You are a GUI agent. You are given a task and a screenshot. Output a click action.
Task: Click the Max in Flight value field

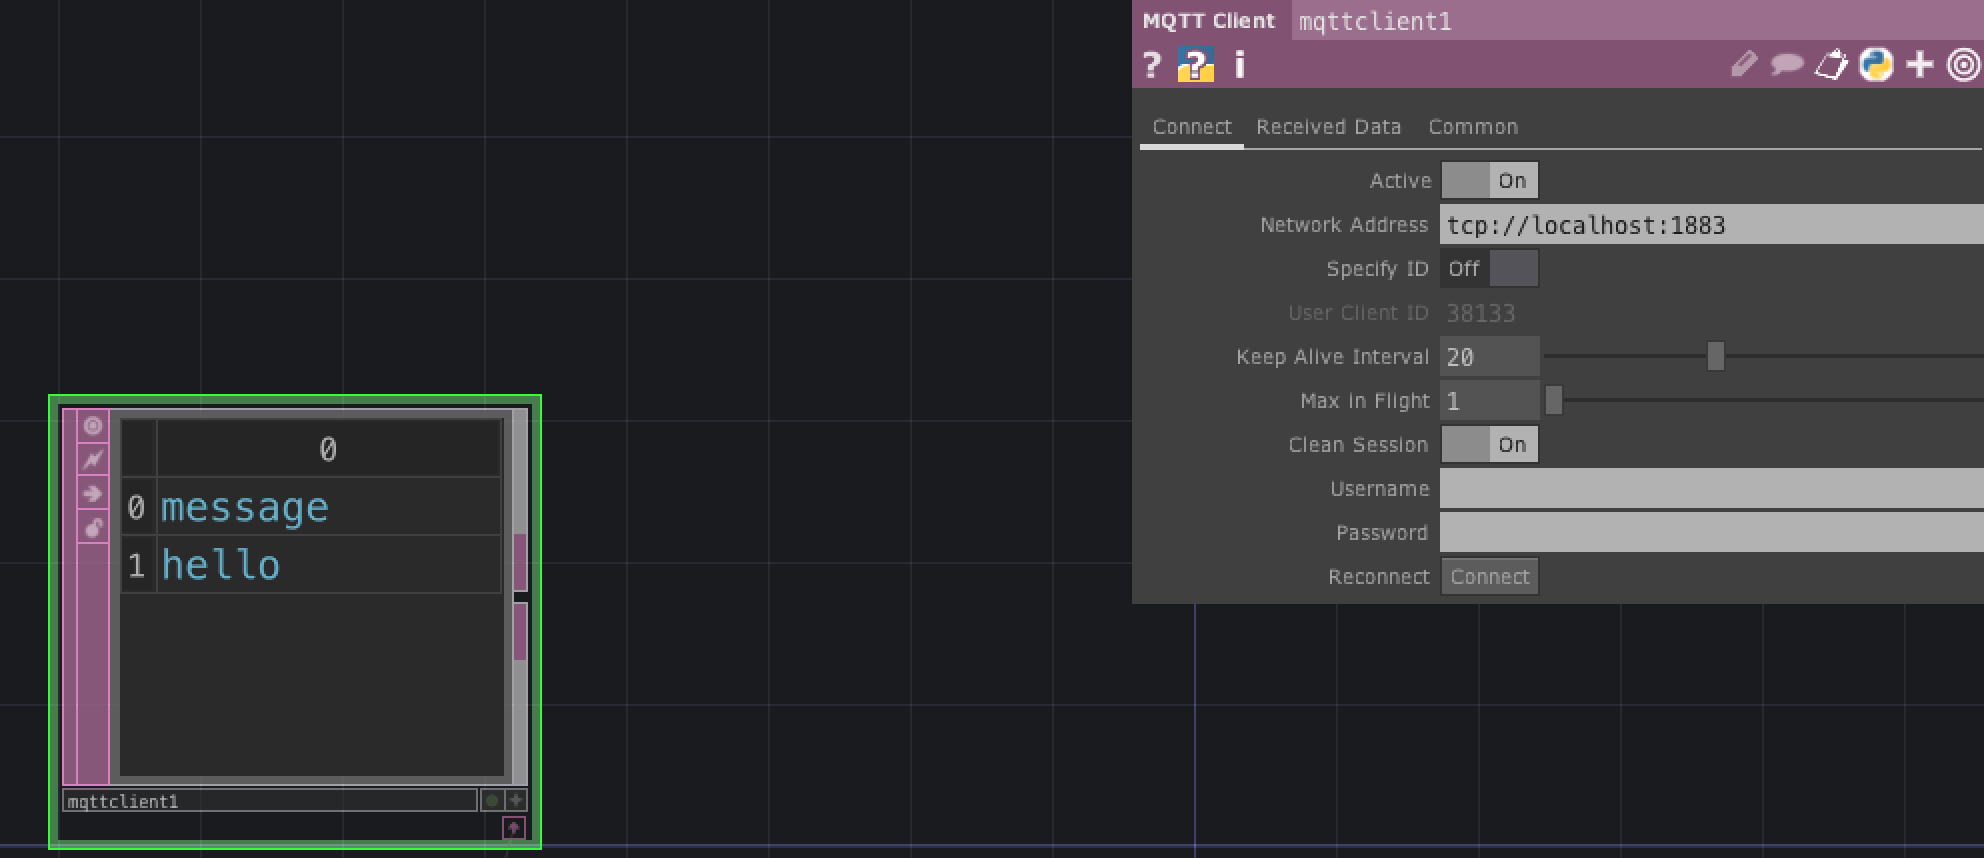coord(1489,401)
